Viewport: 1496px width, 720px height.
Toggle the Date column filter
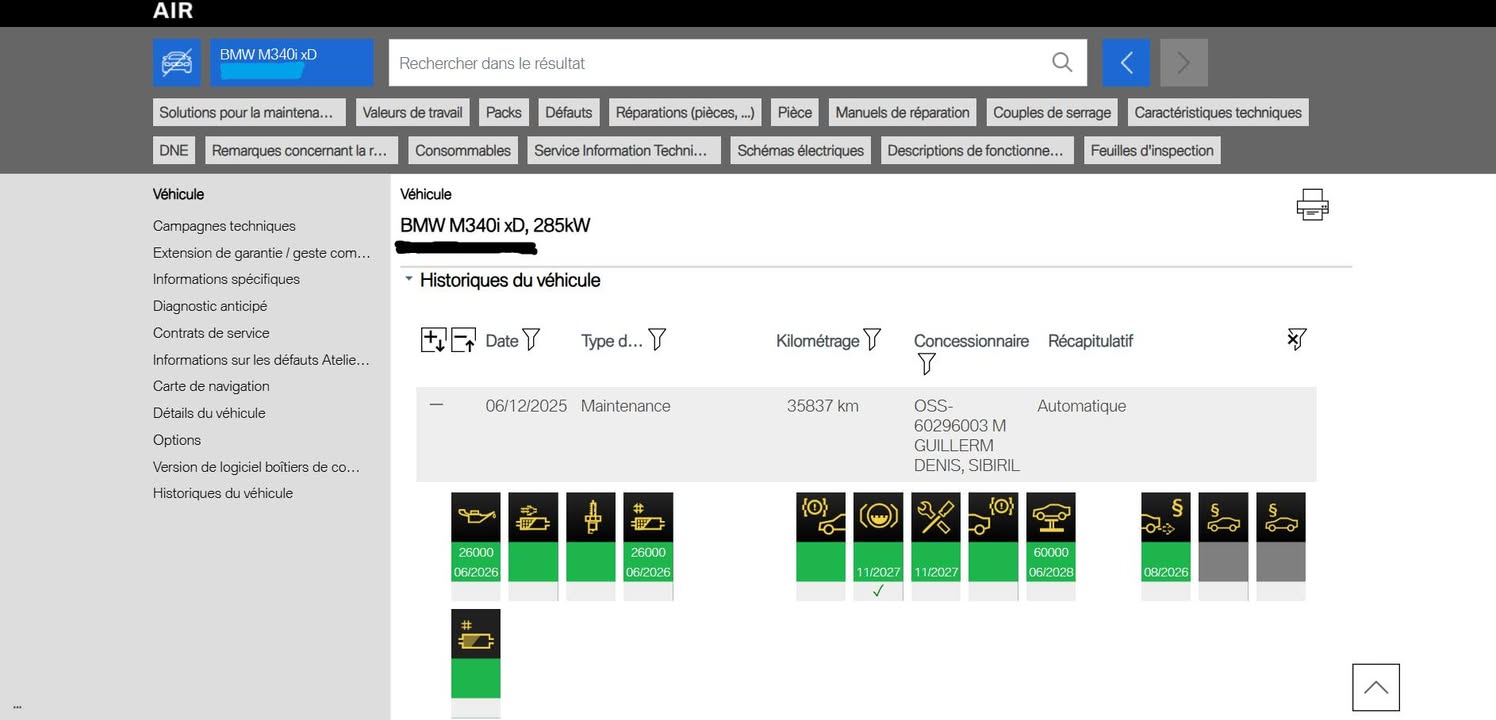(x=531, y=340)
